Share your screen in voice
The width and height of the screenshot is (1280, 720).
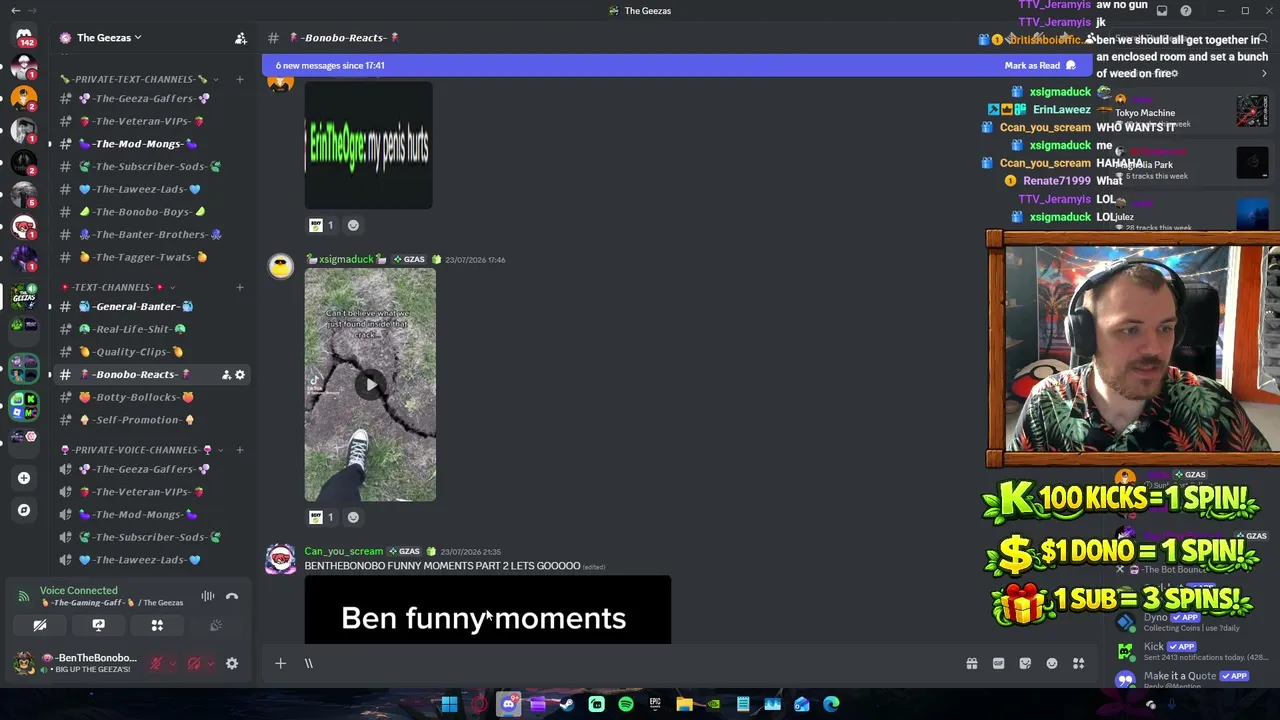(98, 625)
